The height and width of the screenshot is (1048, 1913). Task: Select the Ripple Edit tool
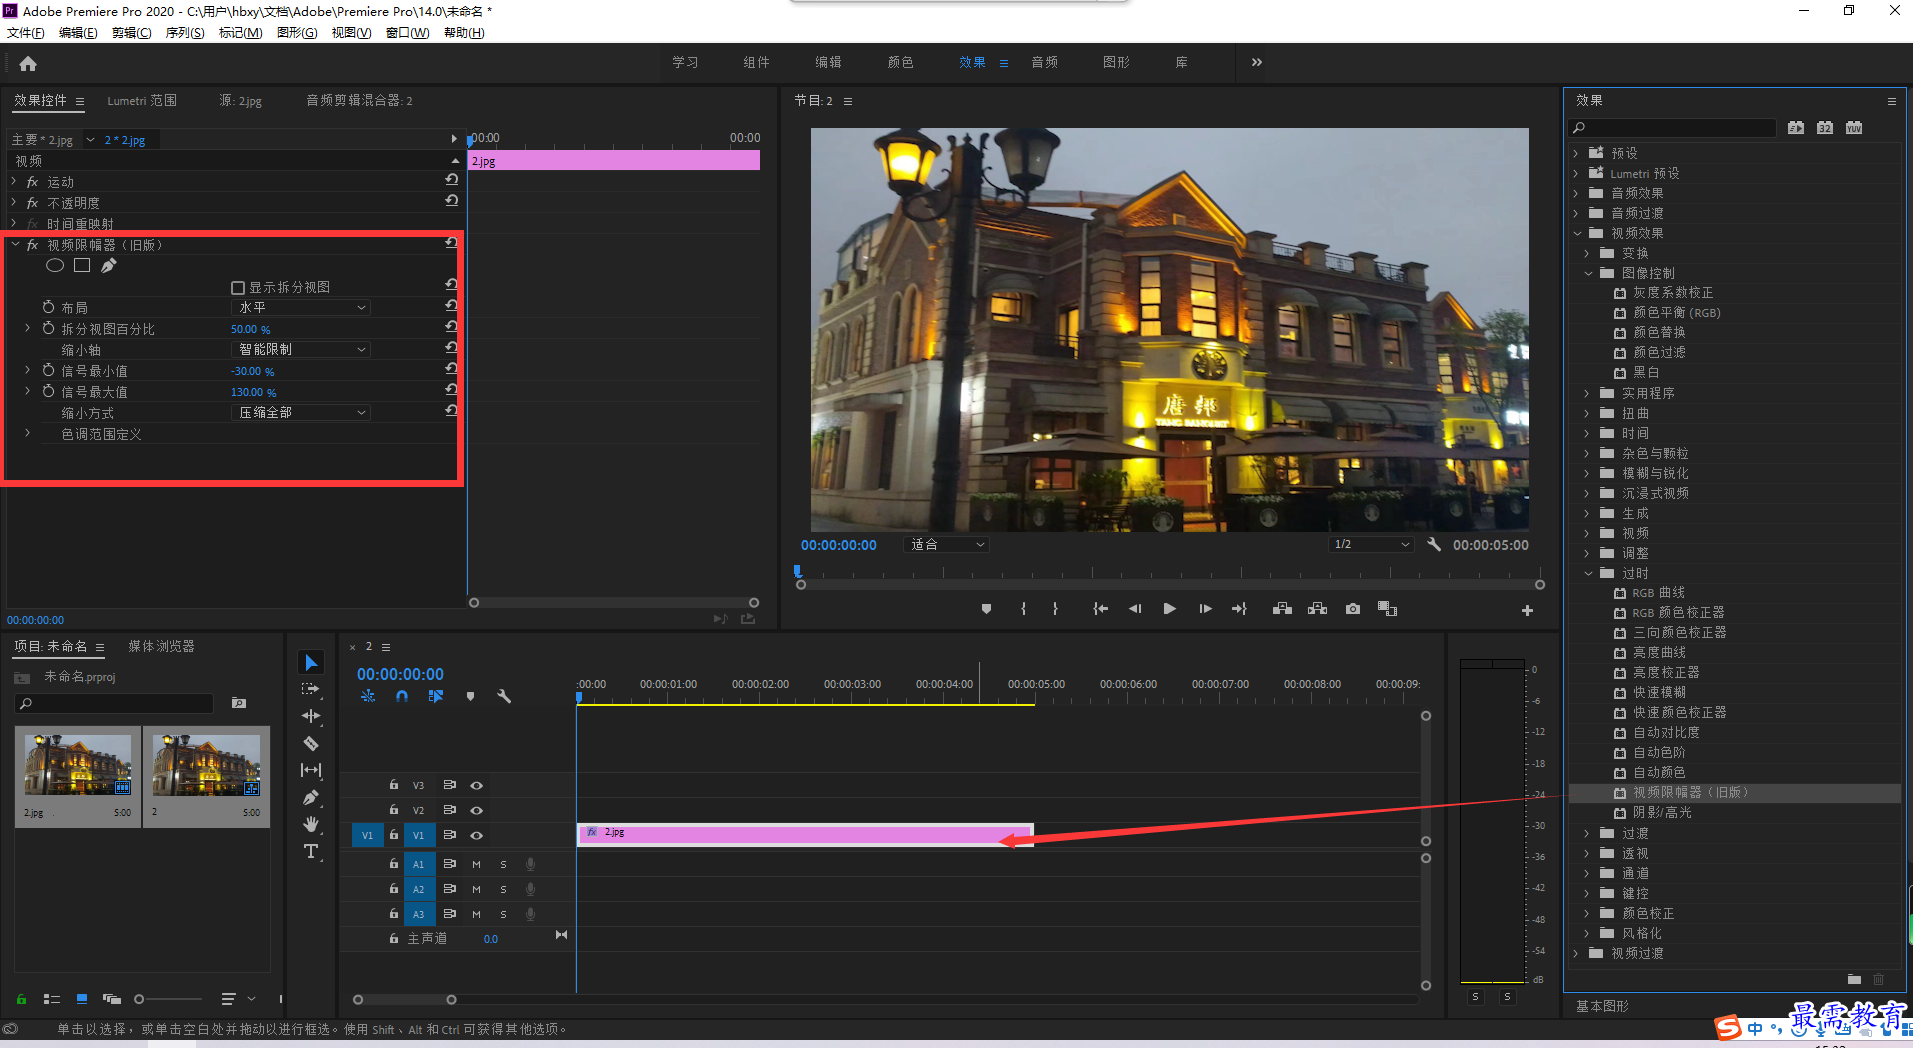tap(311, 716)
